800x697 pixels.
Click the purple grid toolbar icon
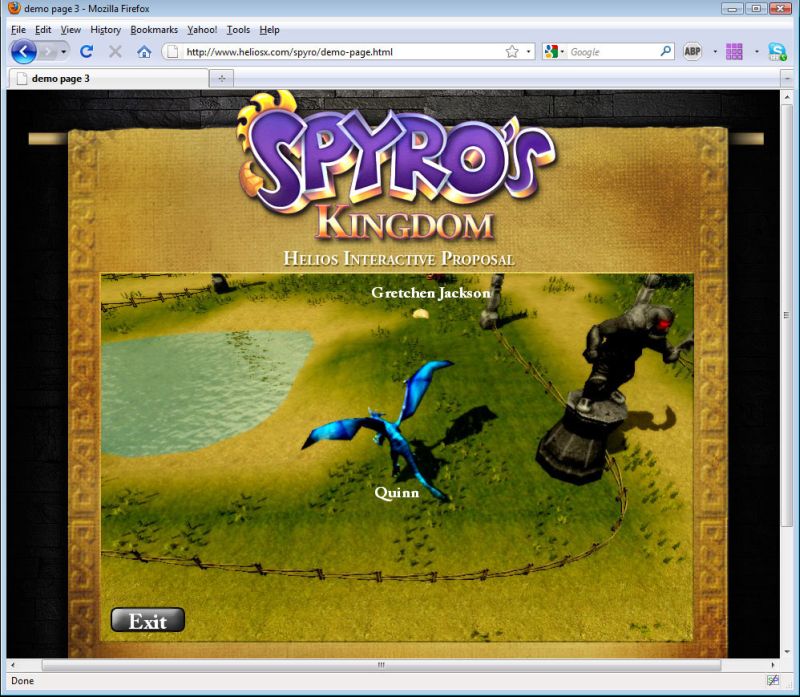point(734,52)
